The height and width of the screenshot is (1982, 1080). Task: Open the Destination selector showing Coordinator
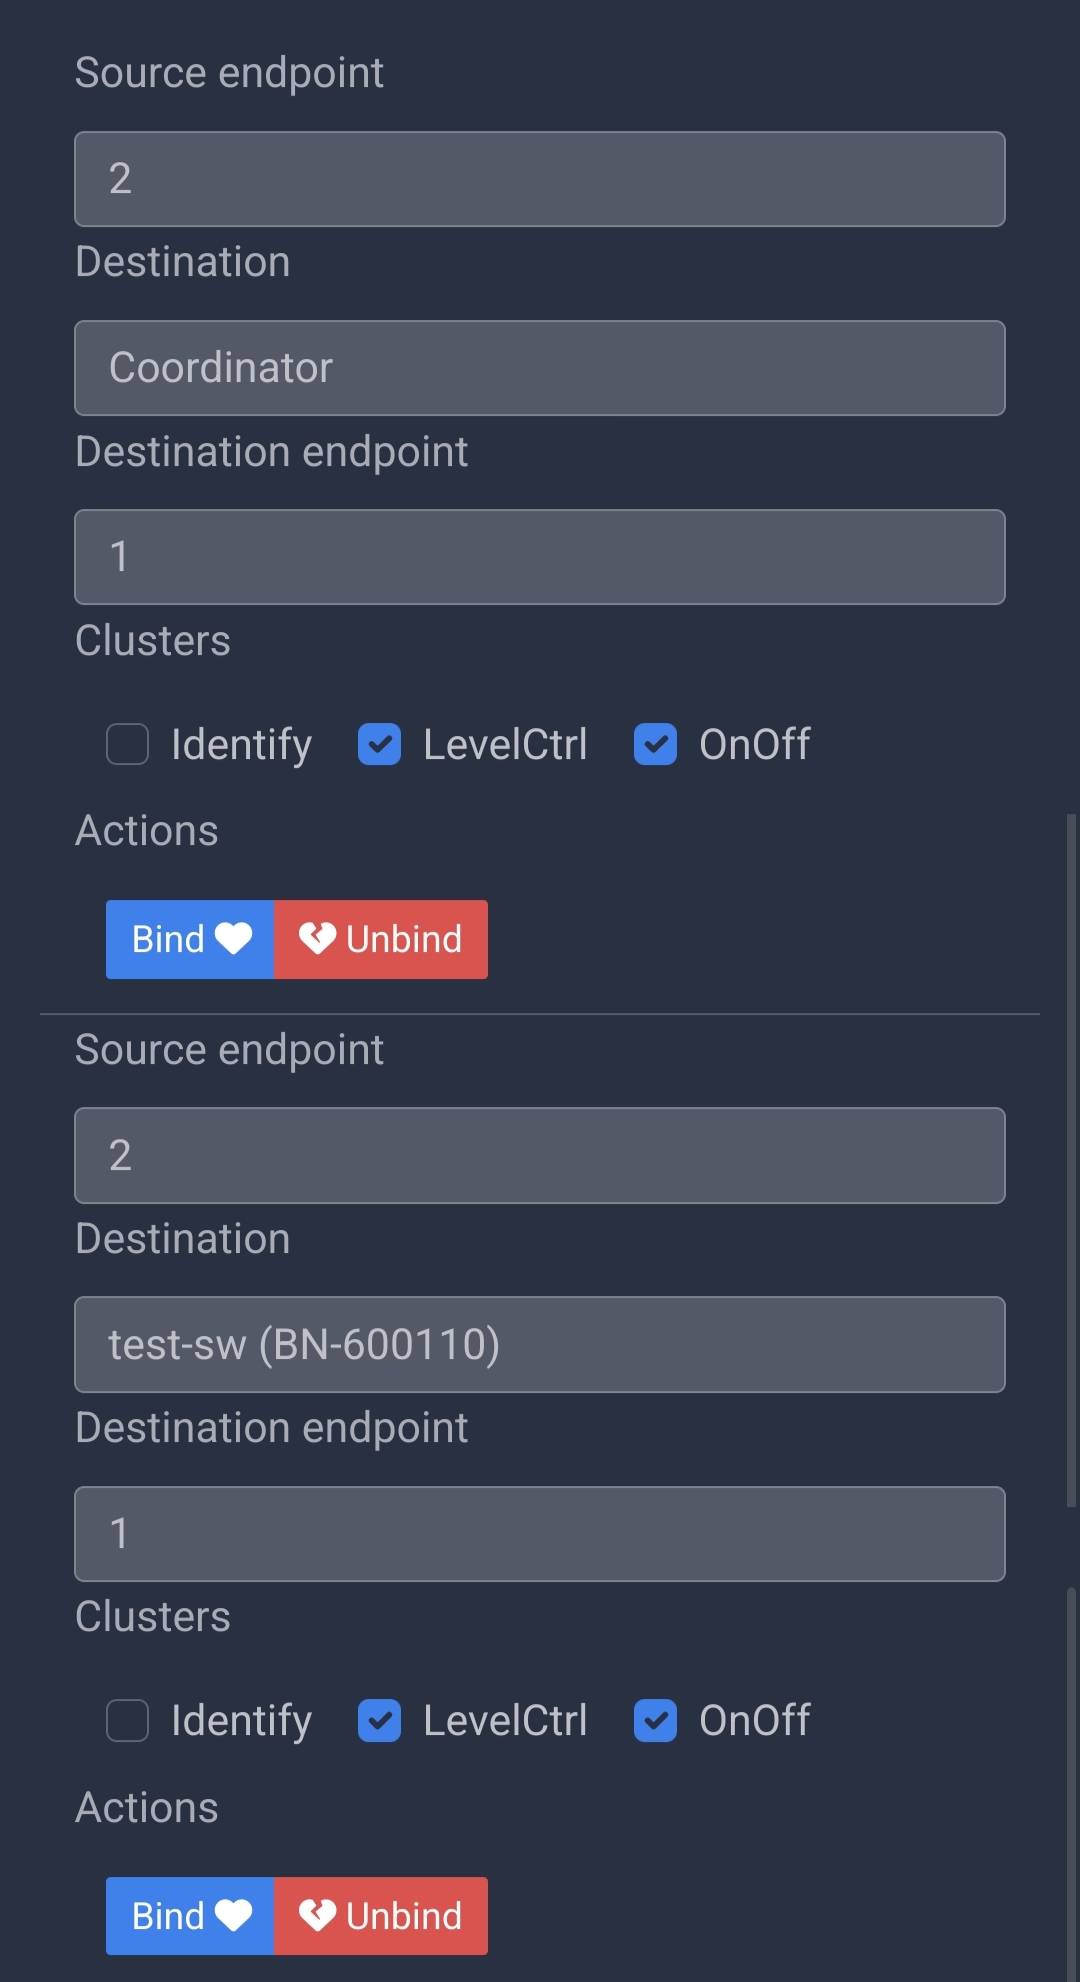tap(540, 368)
